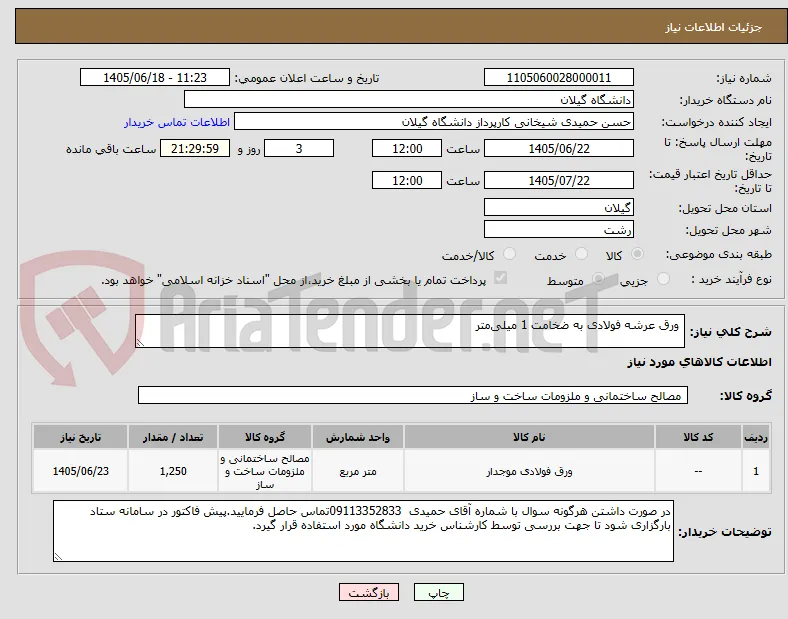Click the بازگشت back button
This screenshot has height=619, width=788.
point(369,592)
